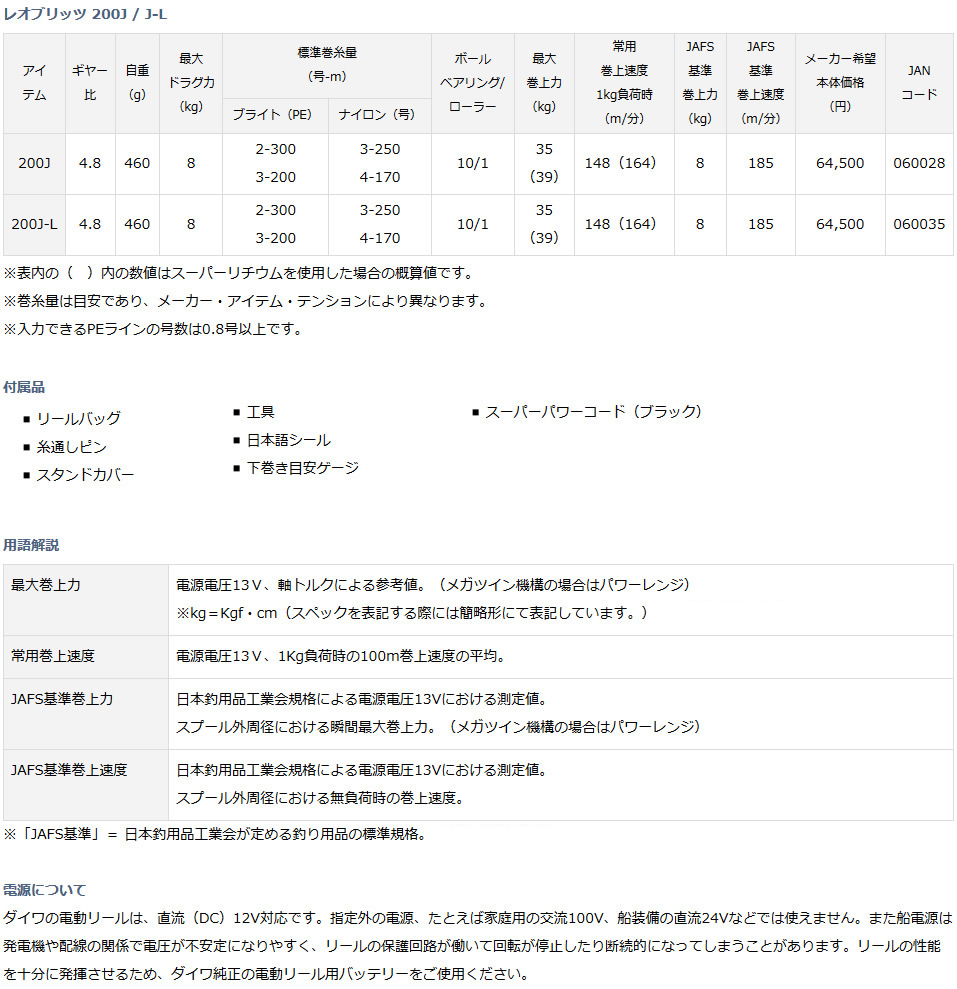Screen dimensions: 957x989
Task: Select the 常用巻上速度 1kg負荷時 column header
Action: (x=624, y=83)
